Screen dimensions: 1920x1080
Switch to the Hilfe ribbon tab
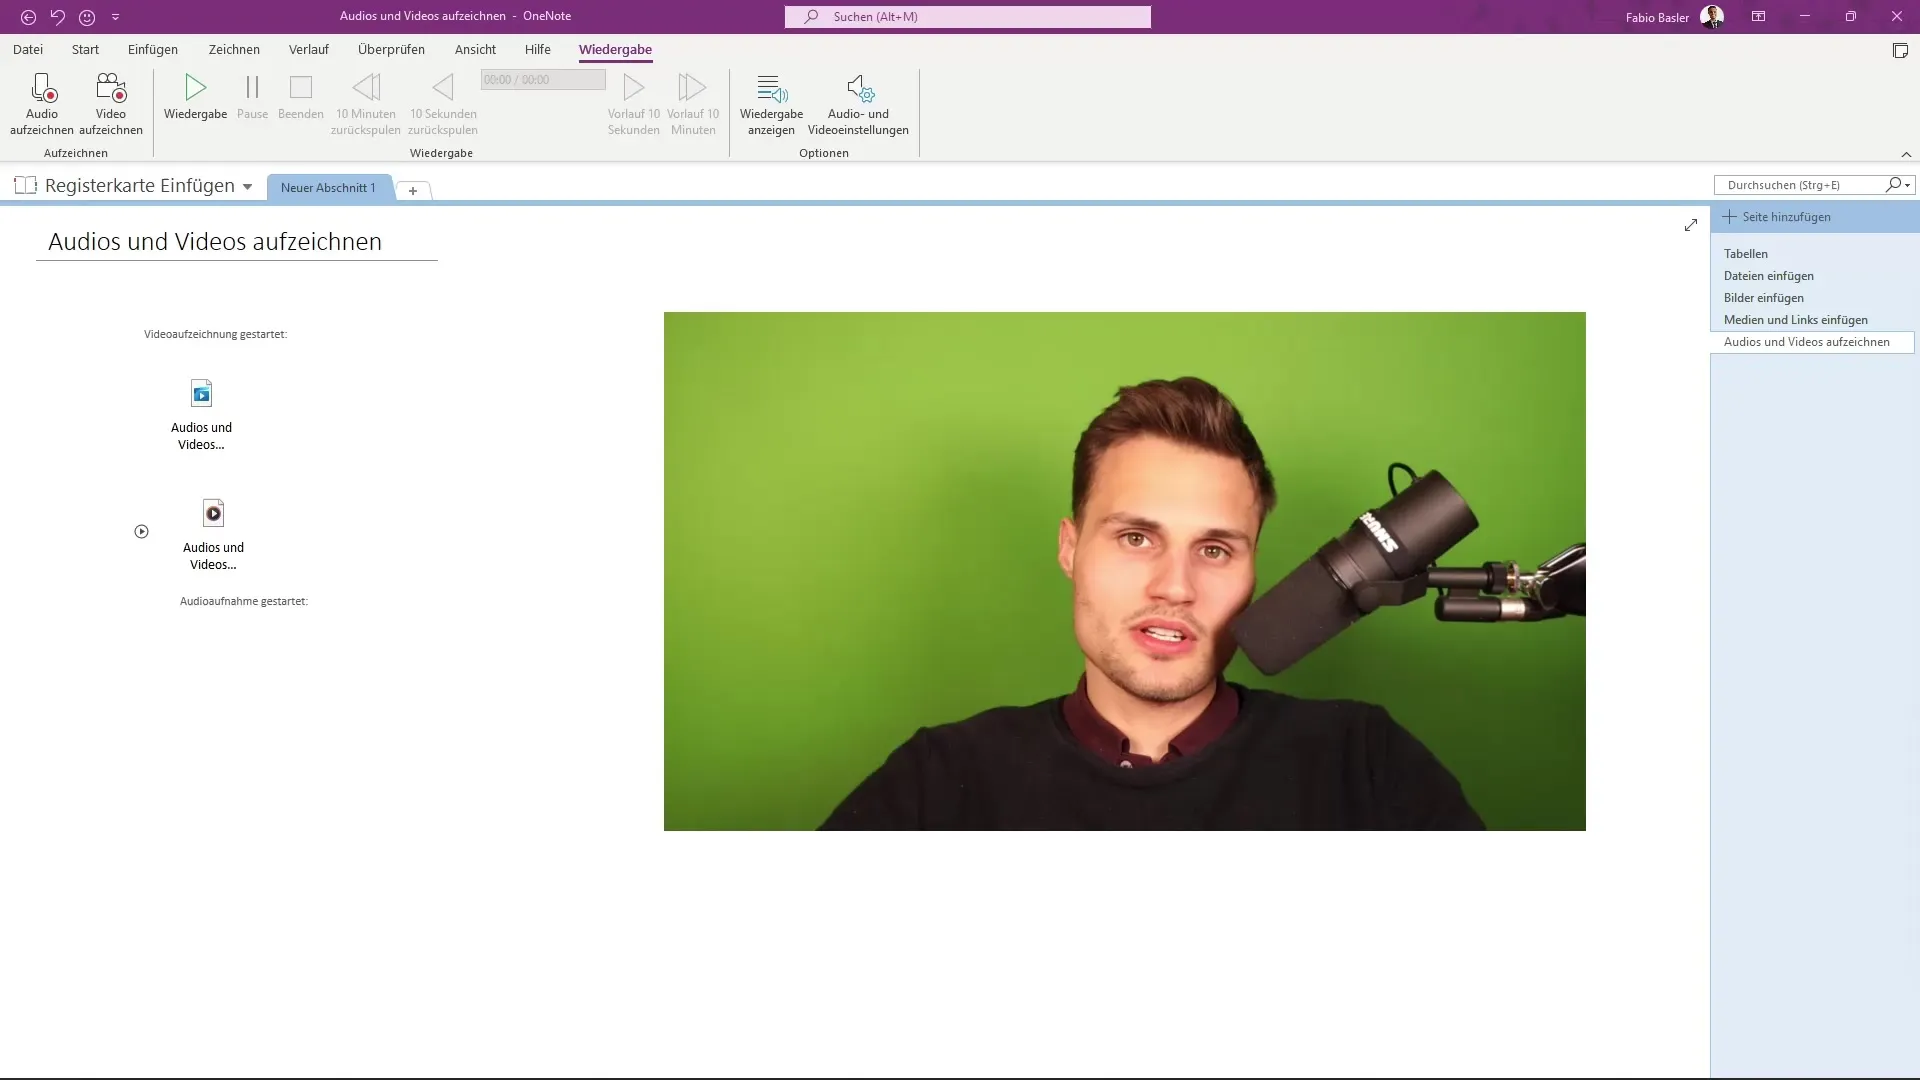click(538, 49)
